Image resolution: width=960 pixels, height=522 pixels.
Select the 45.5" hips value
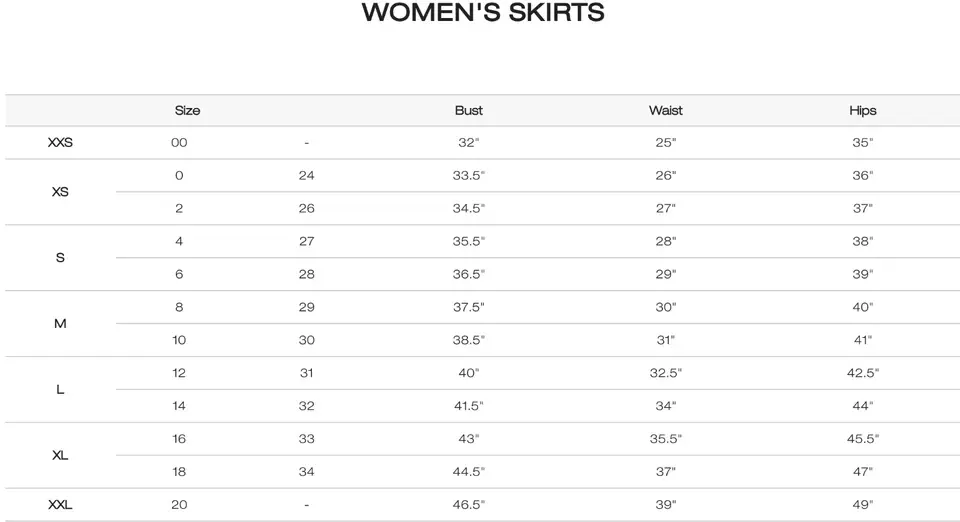coord(863,439)
